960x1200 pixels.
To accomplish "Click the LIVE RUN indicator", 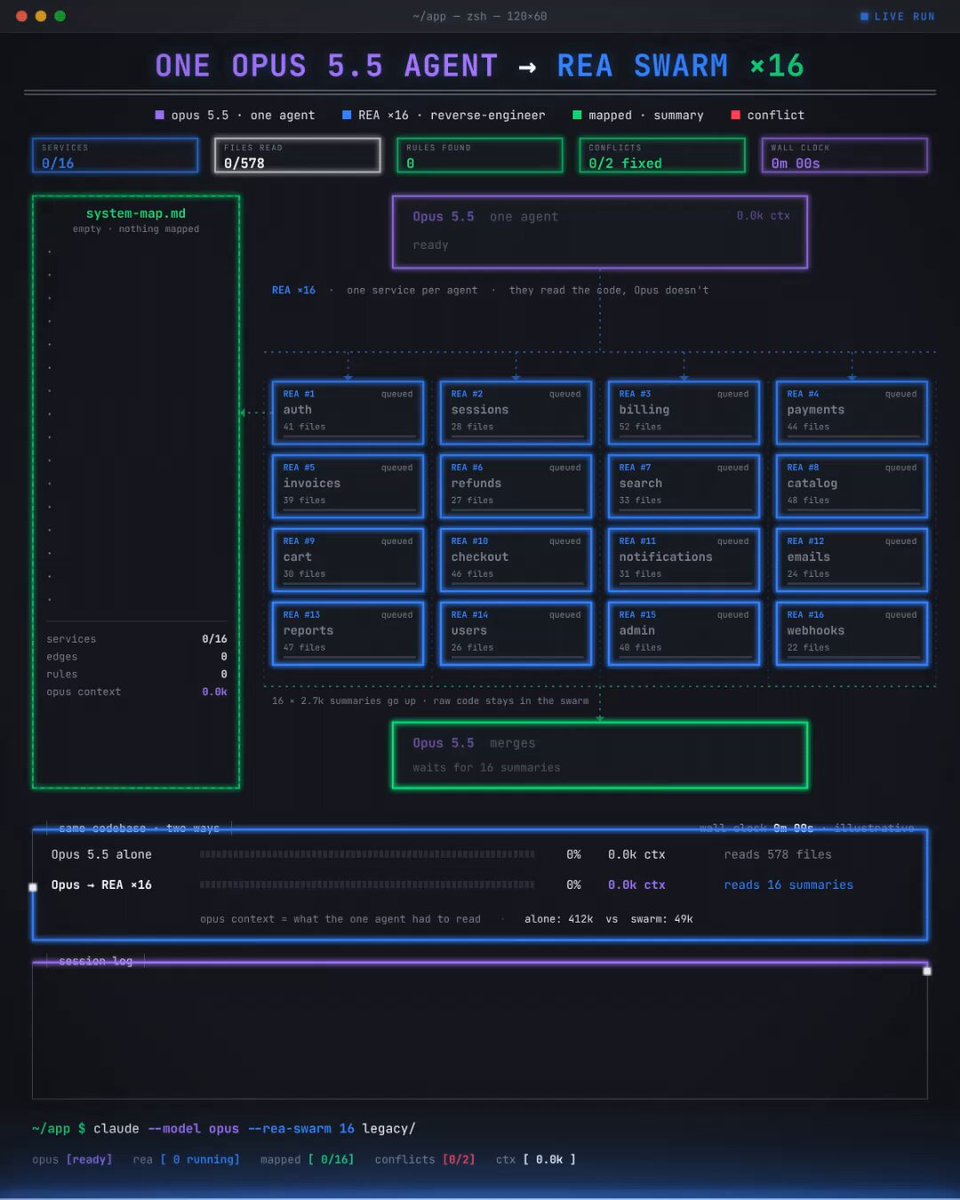I will (898, 16).
